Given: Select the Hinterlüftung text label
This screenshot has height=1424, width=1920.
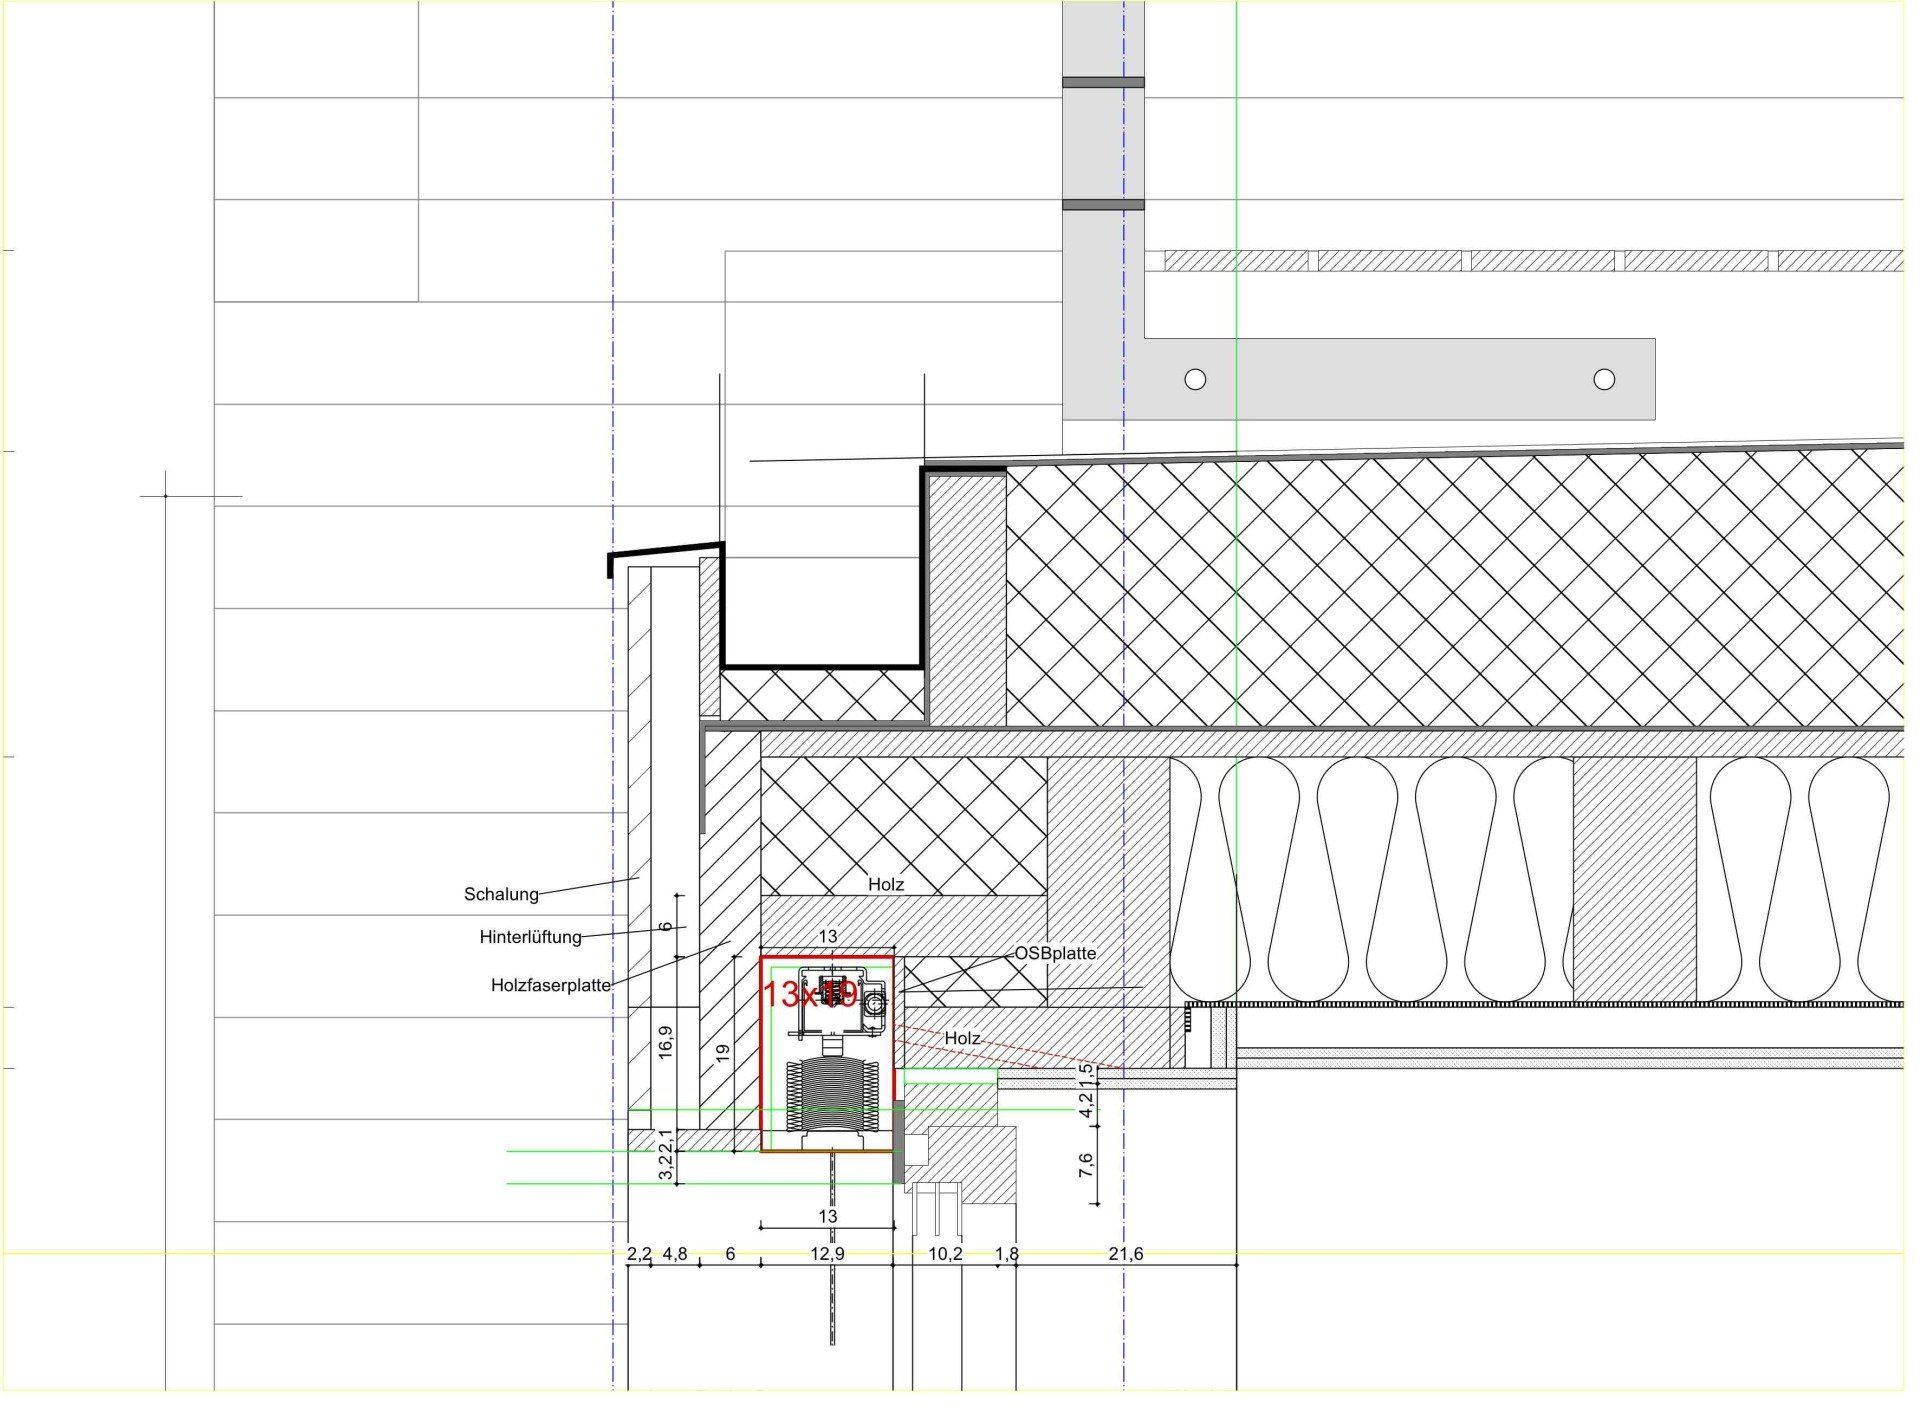Looking at the screenshot, I should [x=530, y=937].
